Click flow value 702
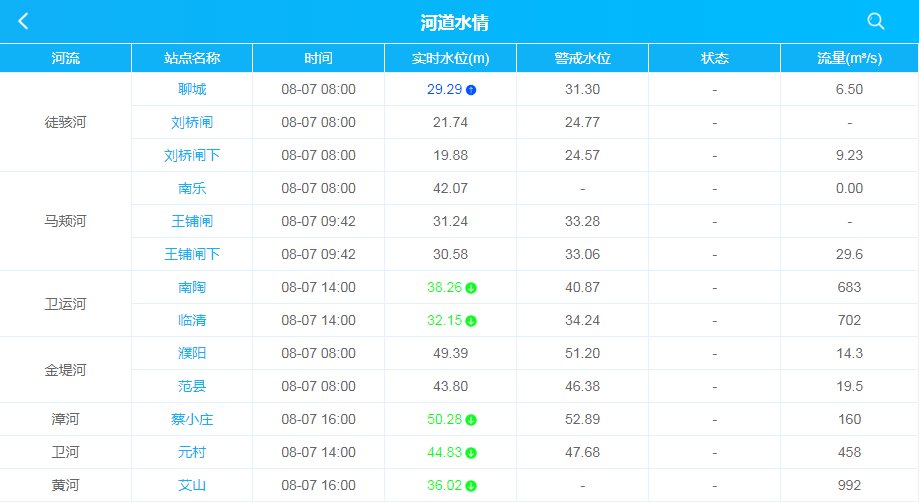 pyautogui.click(x=849, y=320)
